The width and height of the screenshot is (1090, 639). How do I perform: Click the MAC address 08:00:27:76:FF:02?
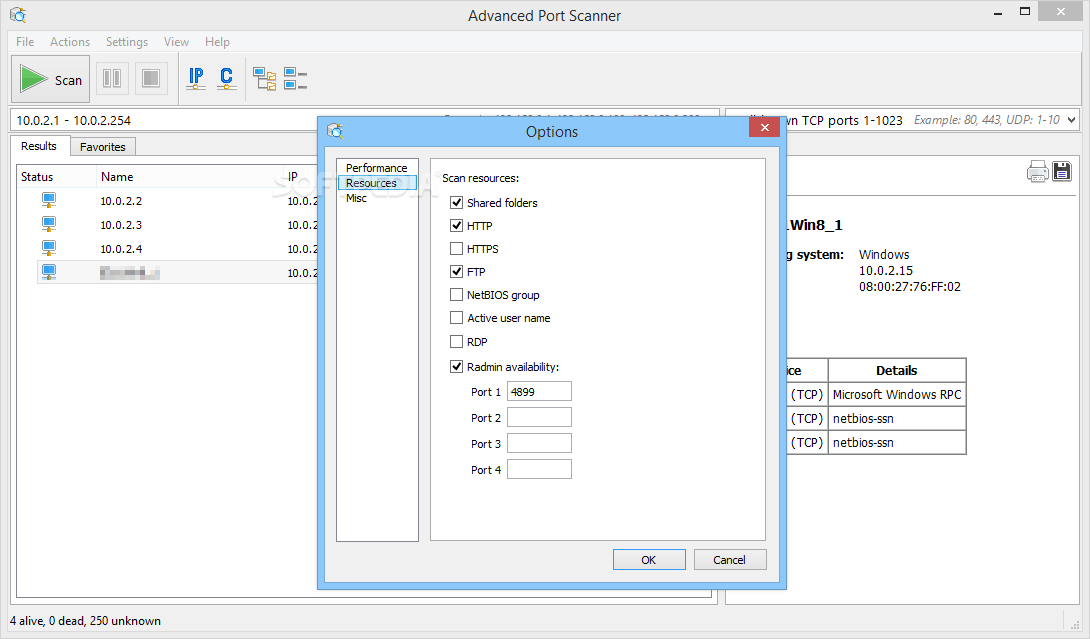[x=910, y=286]
